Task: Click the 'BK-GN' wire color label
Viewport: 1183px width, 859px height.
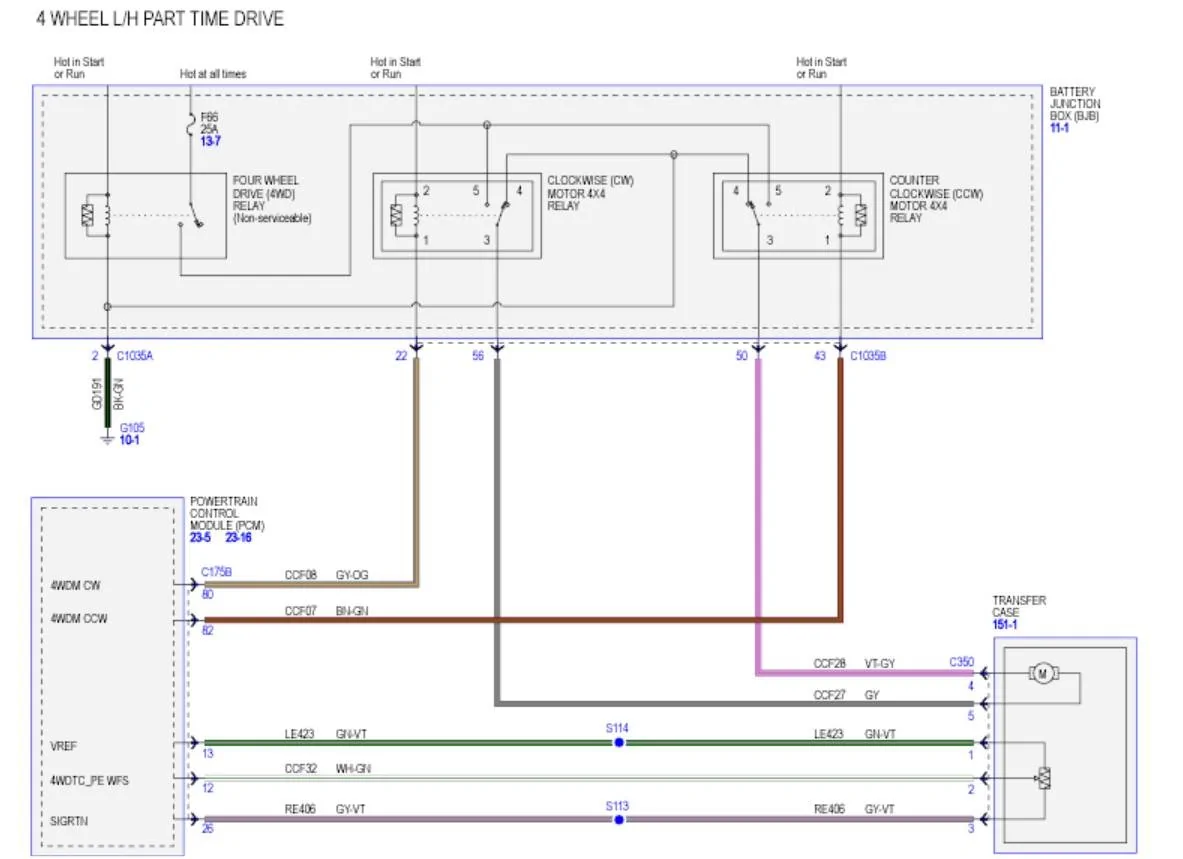Action: (118, 394)
